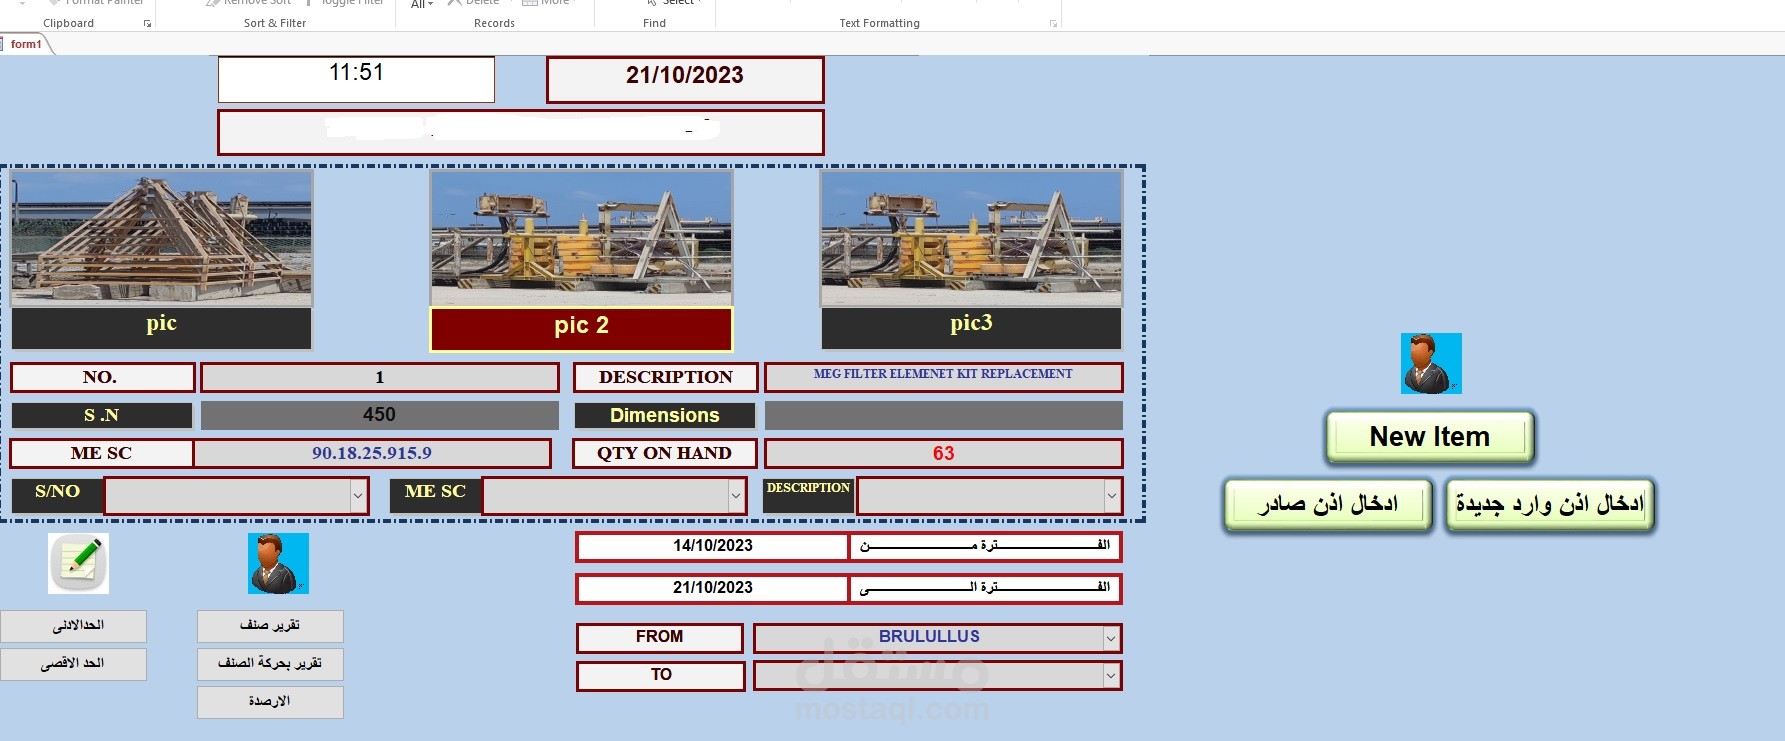1785x741 pixels.
Task: Click the start date field 14/10/2023
Action: click(x=712, y=546)
